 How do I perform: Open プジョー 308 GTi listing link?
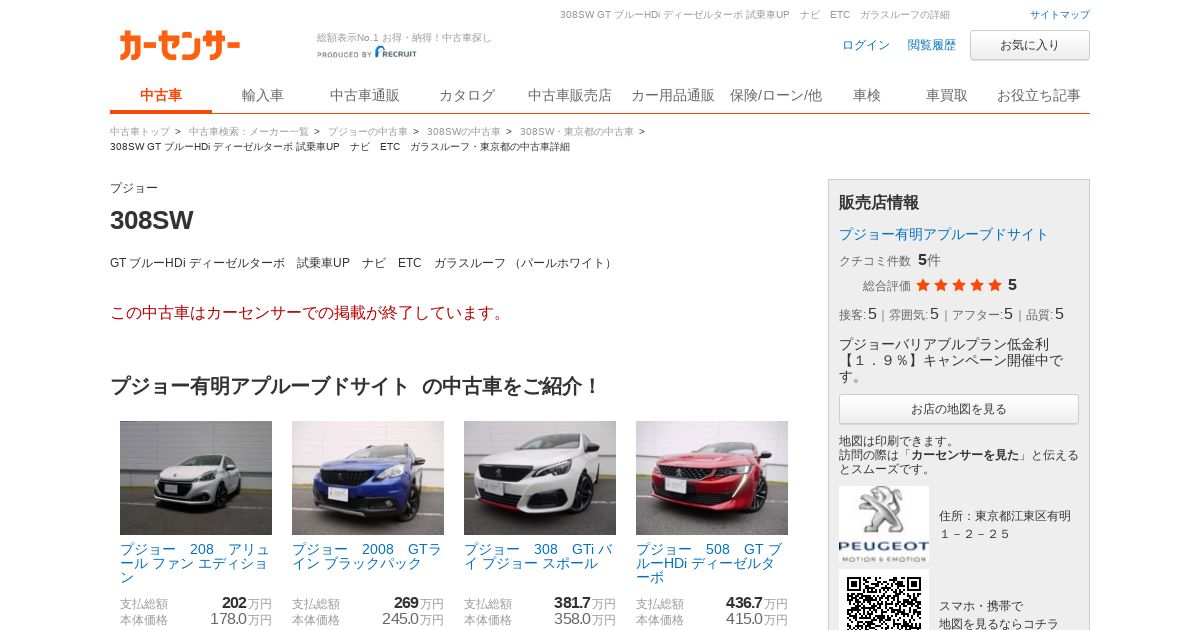point(539,556)
